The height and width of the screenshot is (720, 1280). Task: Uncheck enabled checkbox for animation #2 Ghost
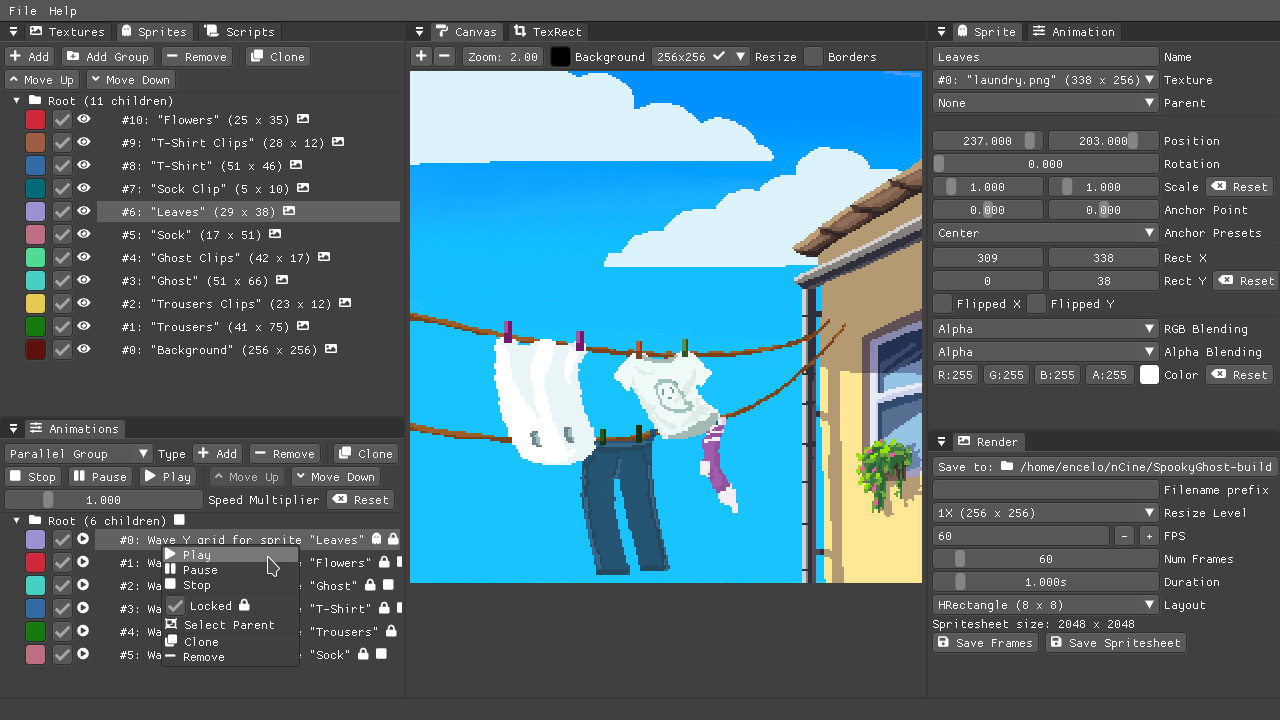pos(62,586)
